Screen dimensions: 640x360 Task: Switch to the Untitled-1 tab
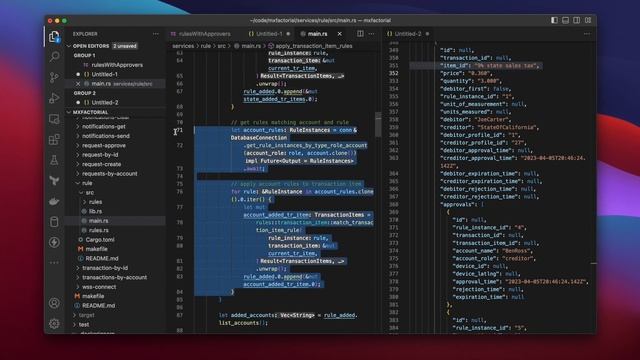tap(269, 34)
